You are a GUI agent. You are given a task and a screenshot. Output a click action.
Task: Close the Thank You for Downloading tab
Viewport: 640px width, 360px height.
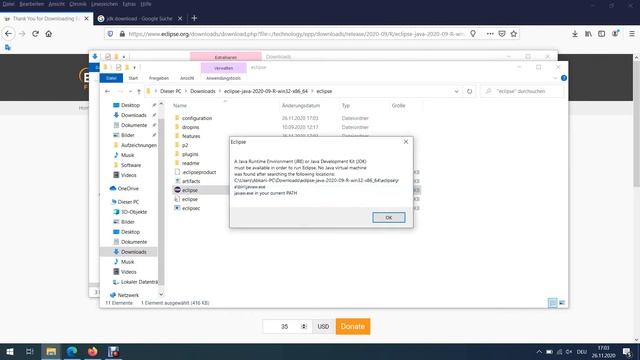[86, 19]
